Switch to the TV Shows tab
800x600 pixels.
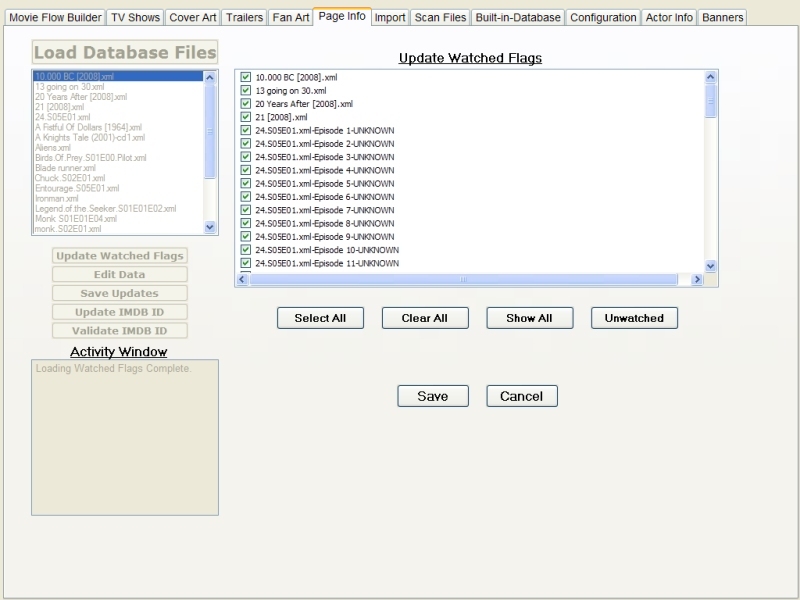[135, 18]
